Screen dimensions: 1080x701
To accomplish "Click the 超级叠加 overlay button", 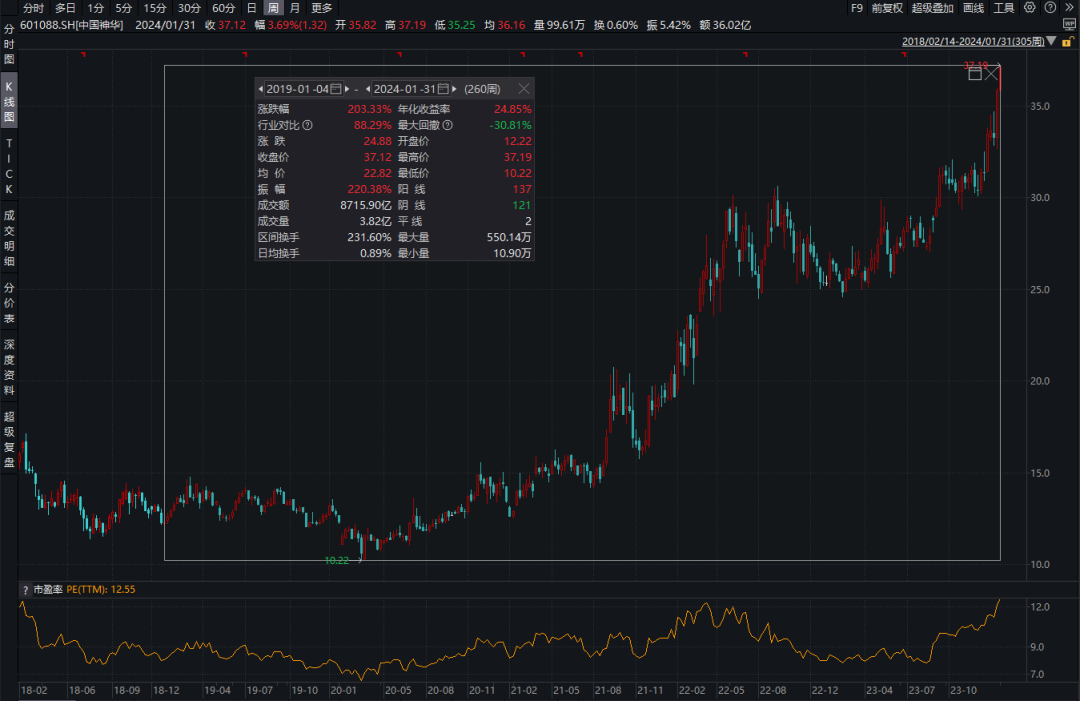I will click(933, 8).
